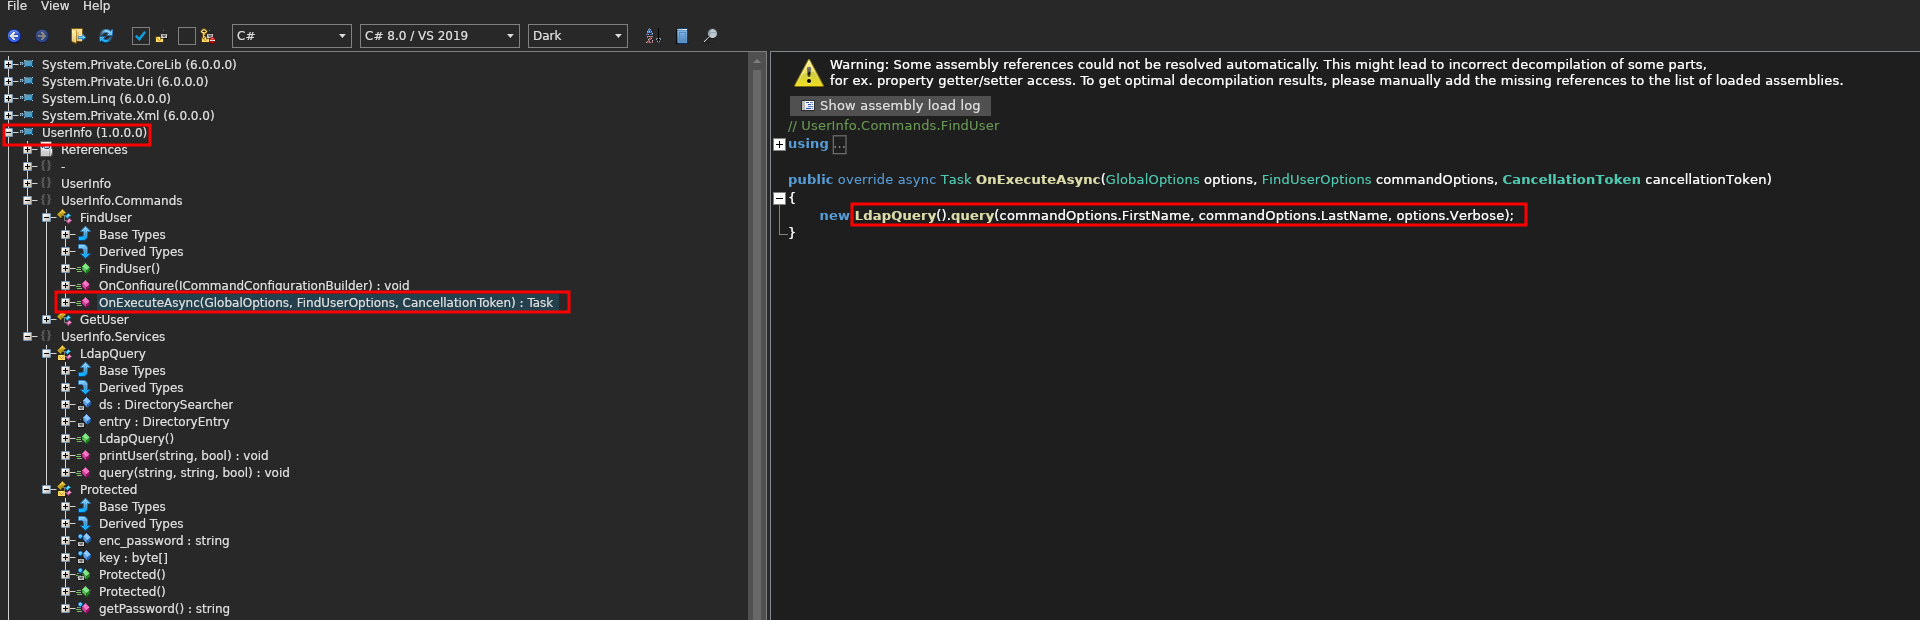This screenshot has width=1920, height=620.
Task: Click the blue book icon in the toolbar
Action: point(682,36)
